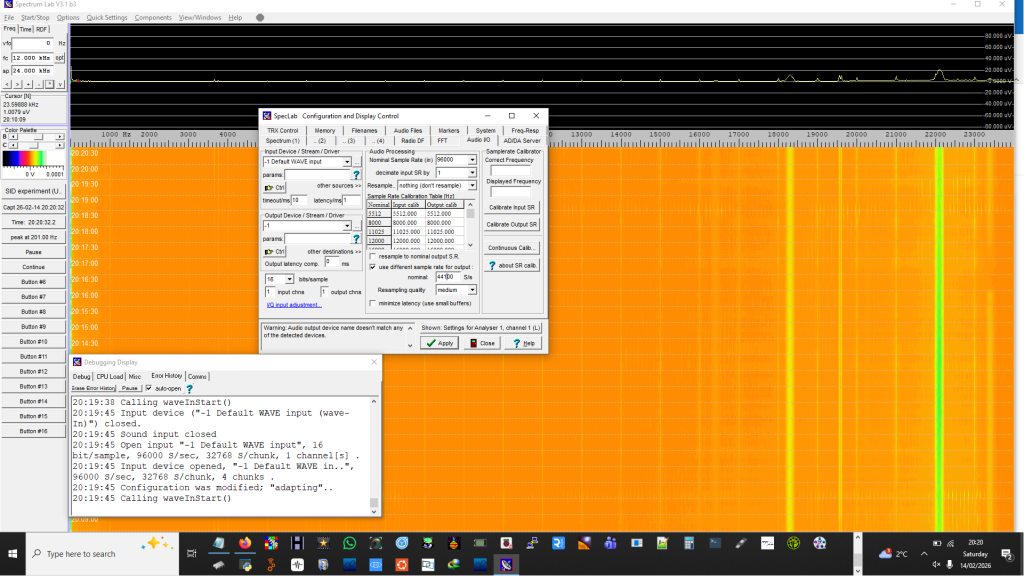
Task: Untick 'use different sample rate for output'
Action: 373,267
